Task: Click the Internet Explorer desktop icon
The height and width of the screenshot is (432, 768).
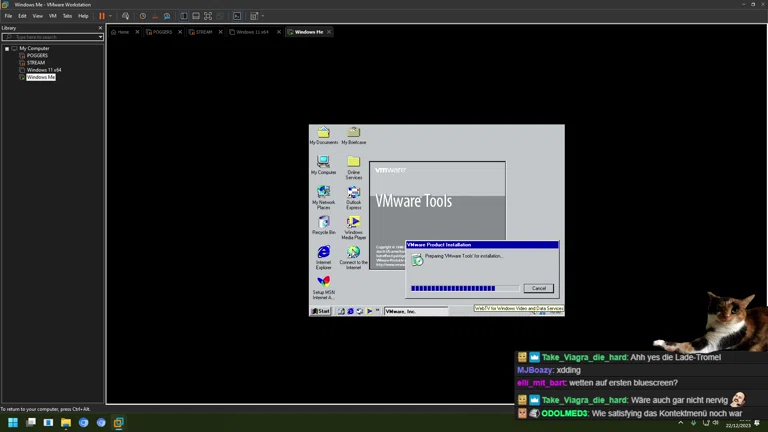Action: (323, 258)
